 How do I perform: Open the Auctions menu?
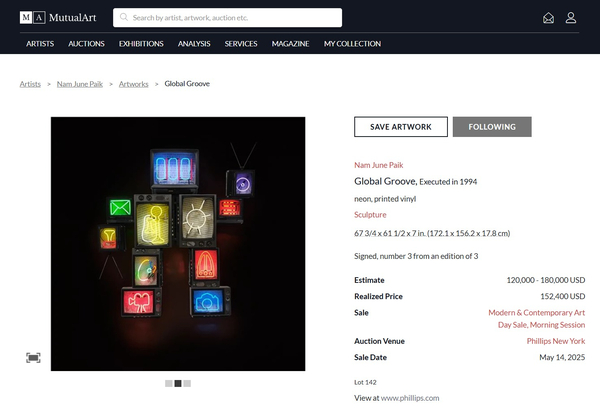(86, 44)
